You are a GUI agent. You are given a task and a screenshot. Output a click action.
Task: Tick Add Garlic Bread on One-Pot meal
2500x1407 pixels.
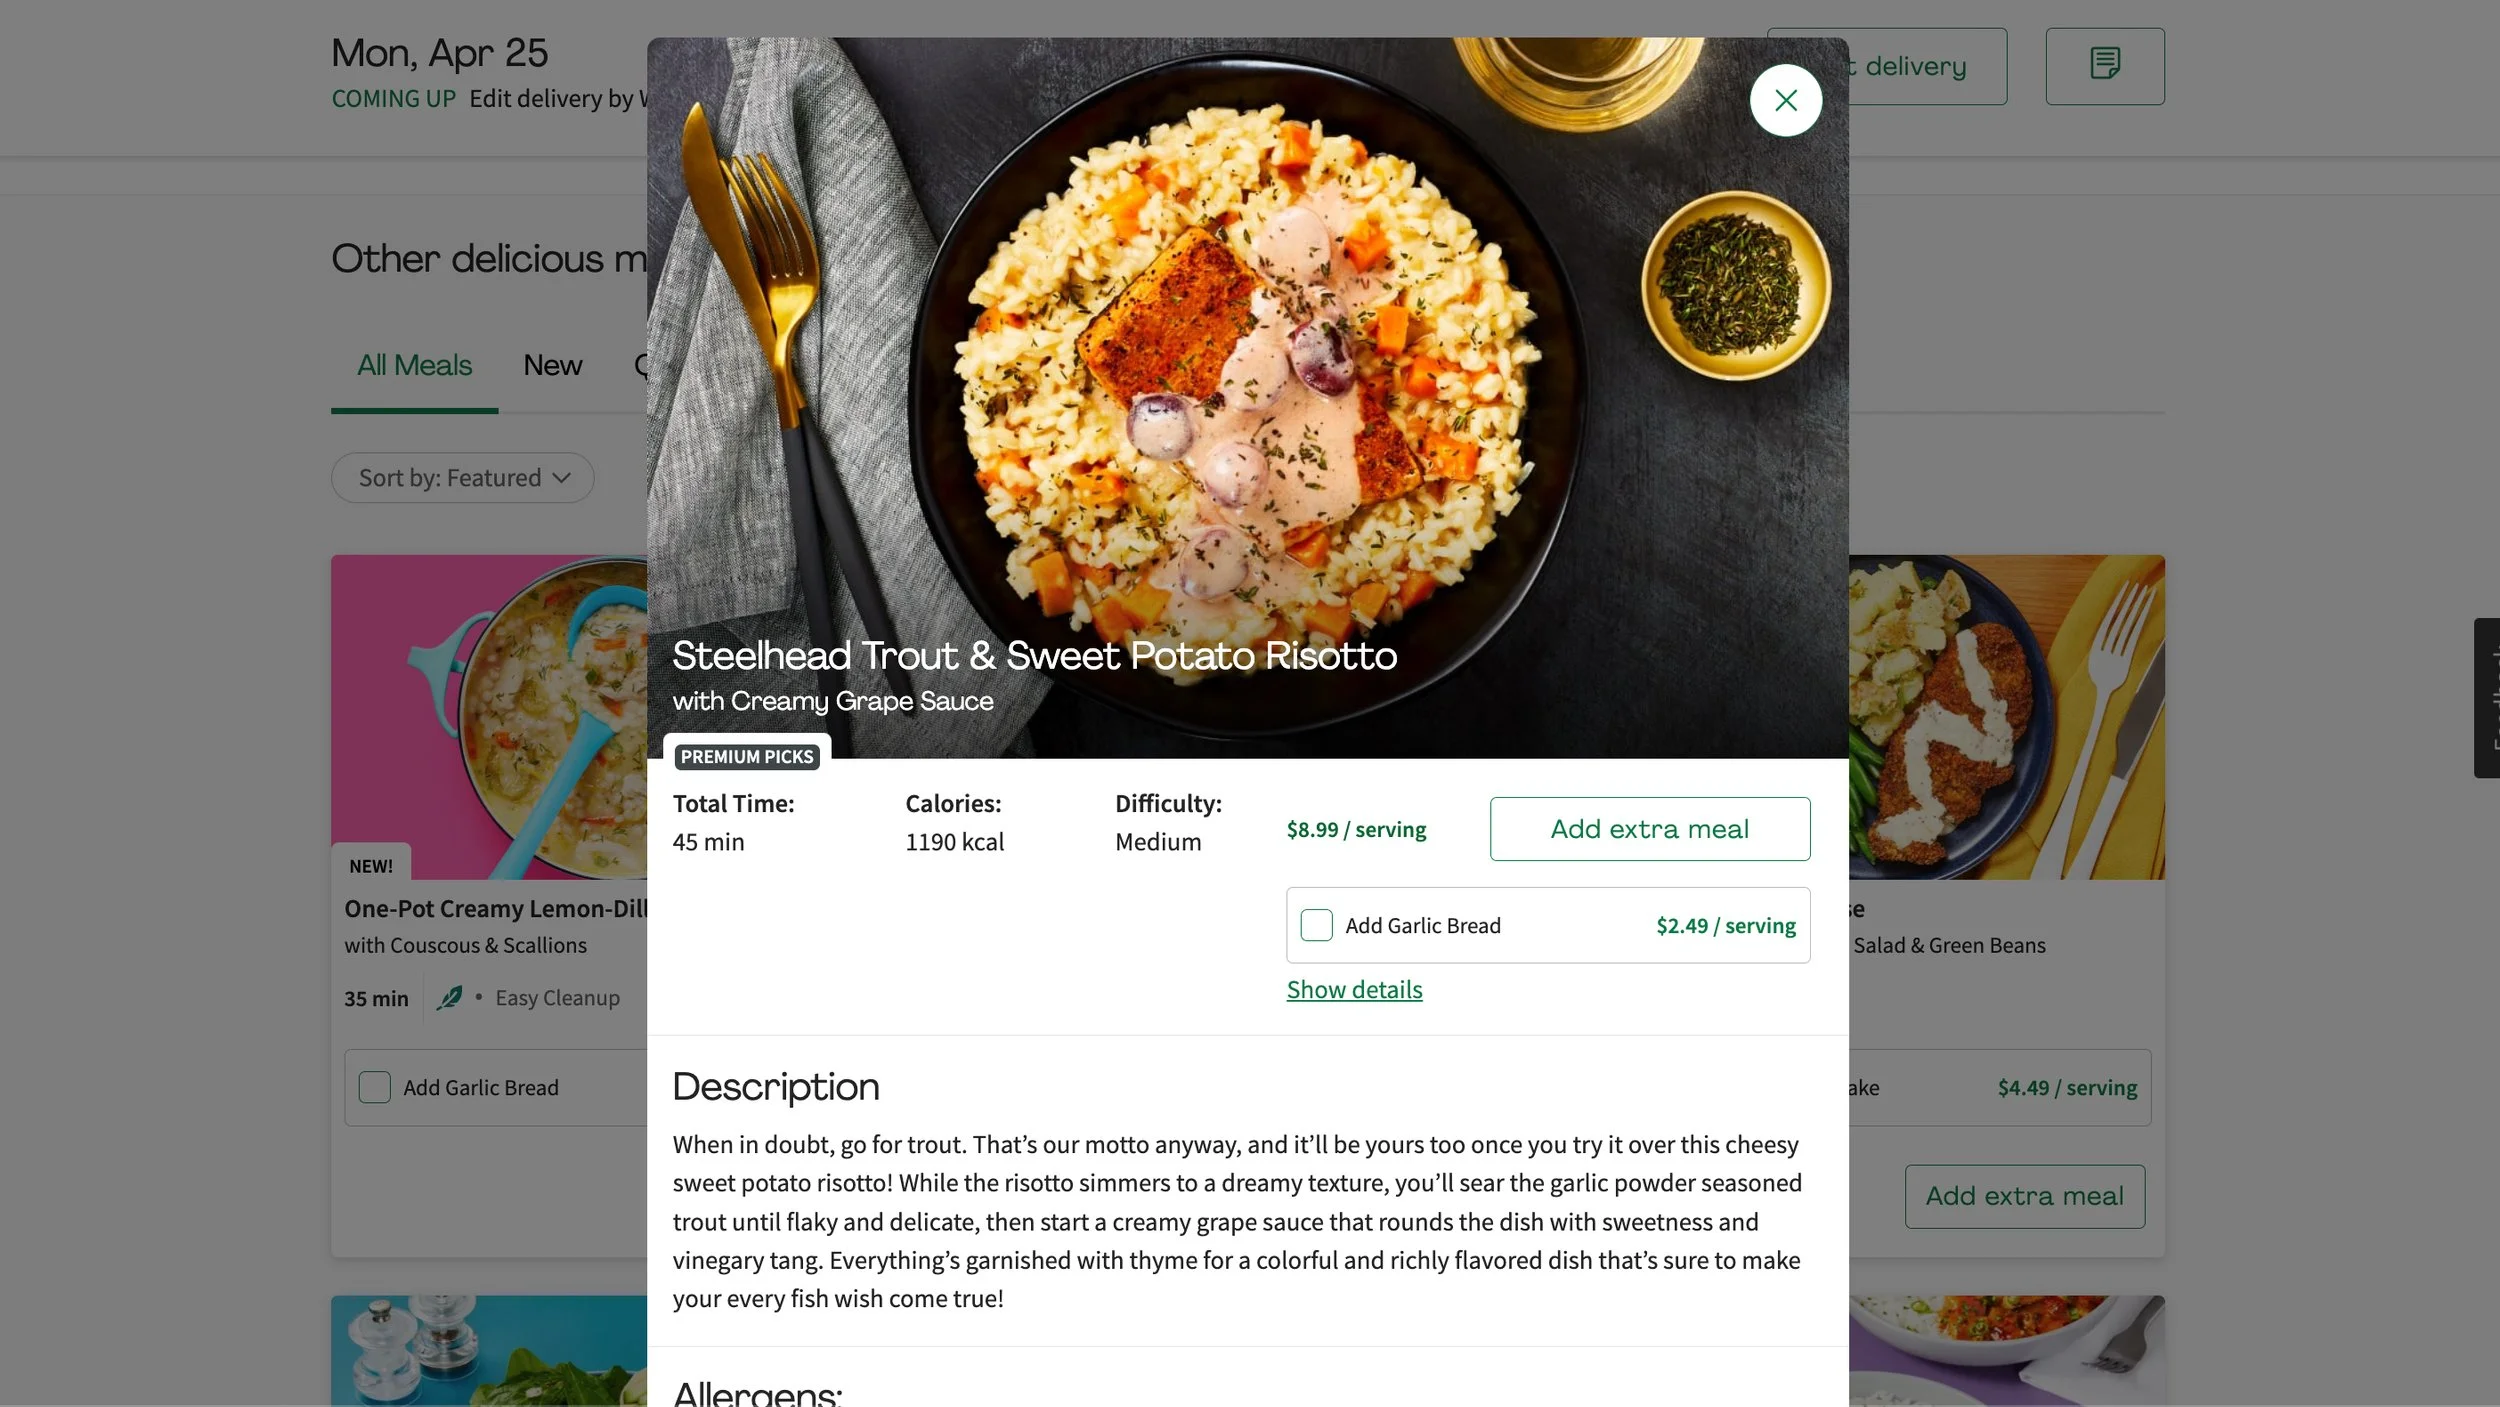(x=375, y=1087)
